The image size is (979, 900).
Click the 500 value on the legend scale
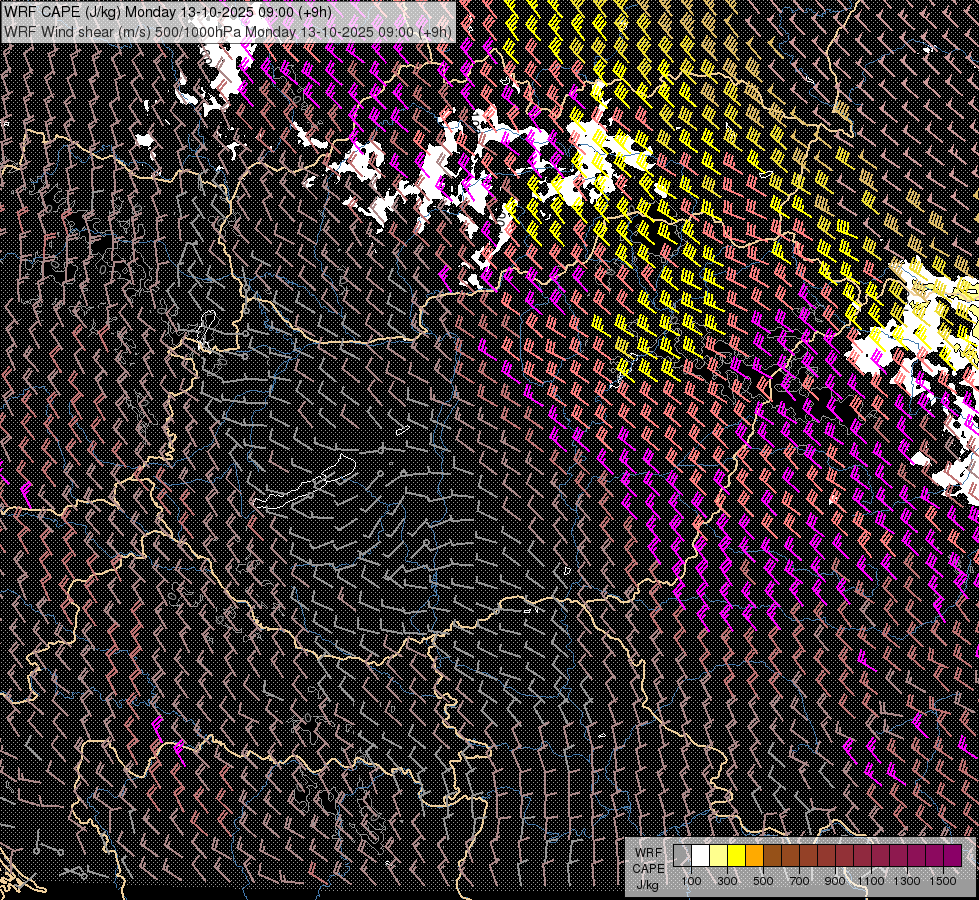pyautogui.click(x=763, y=881)
